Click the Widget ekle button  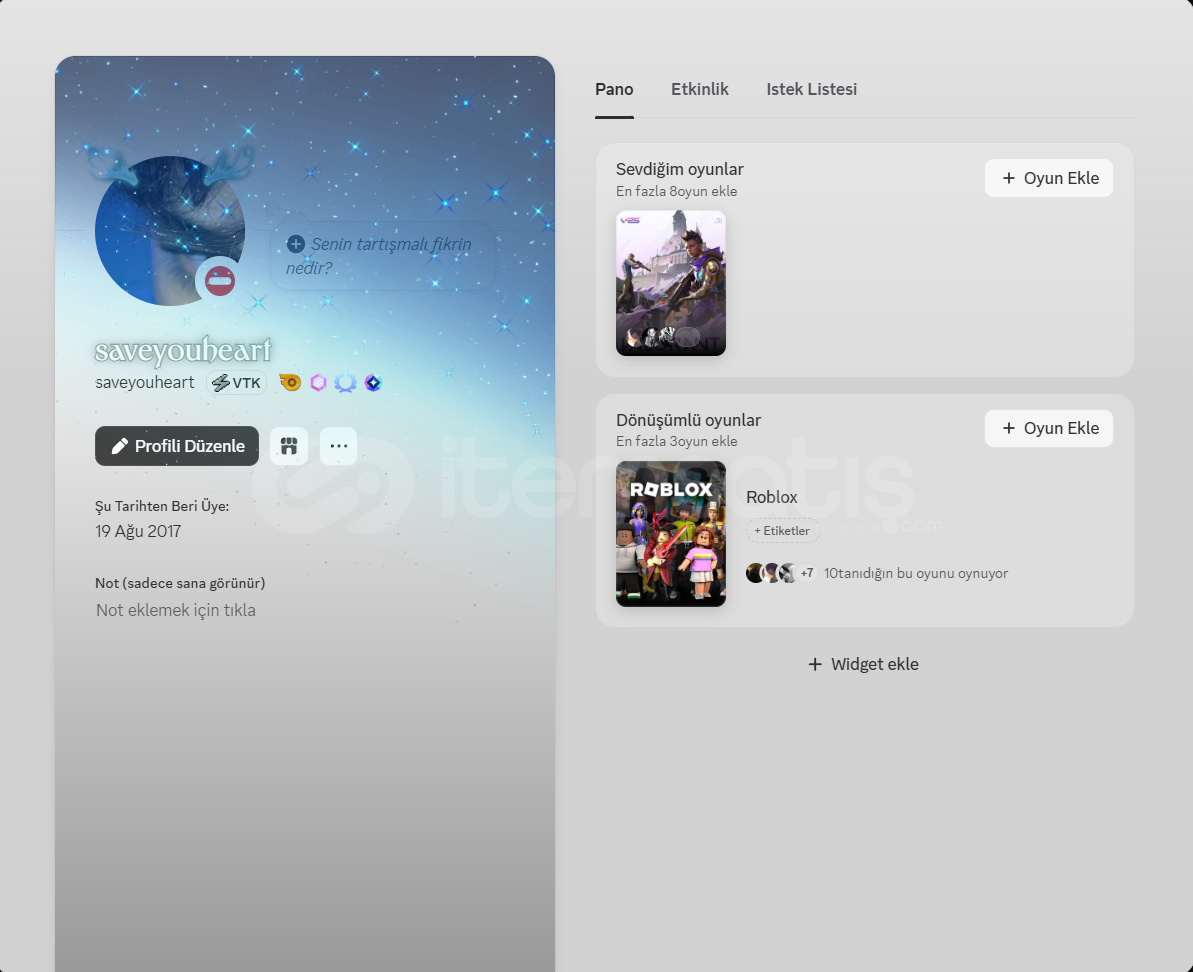point(864,664)
